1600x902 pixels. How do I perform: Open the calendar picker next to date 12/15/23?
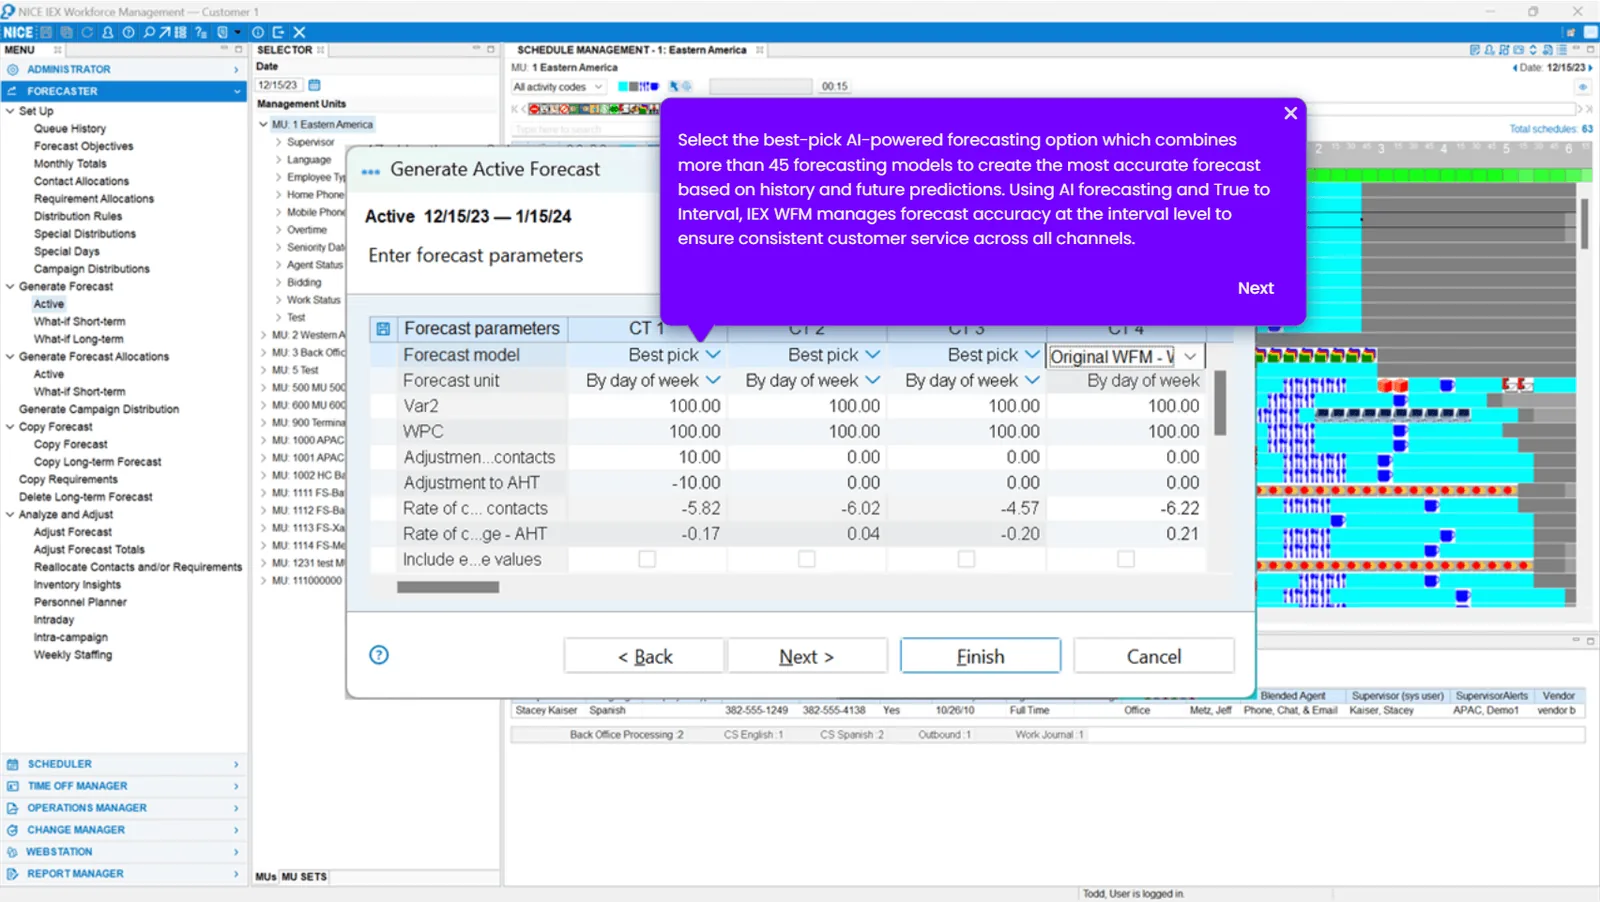(314, 85)
